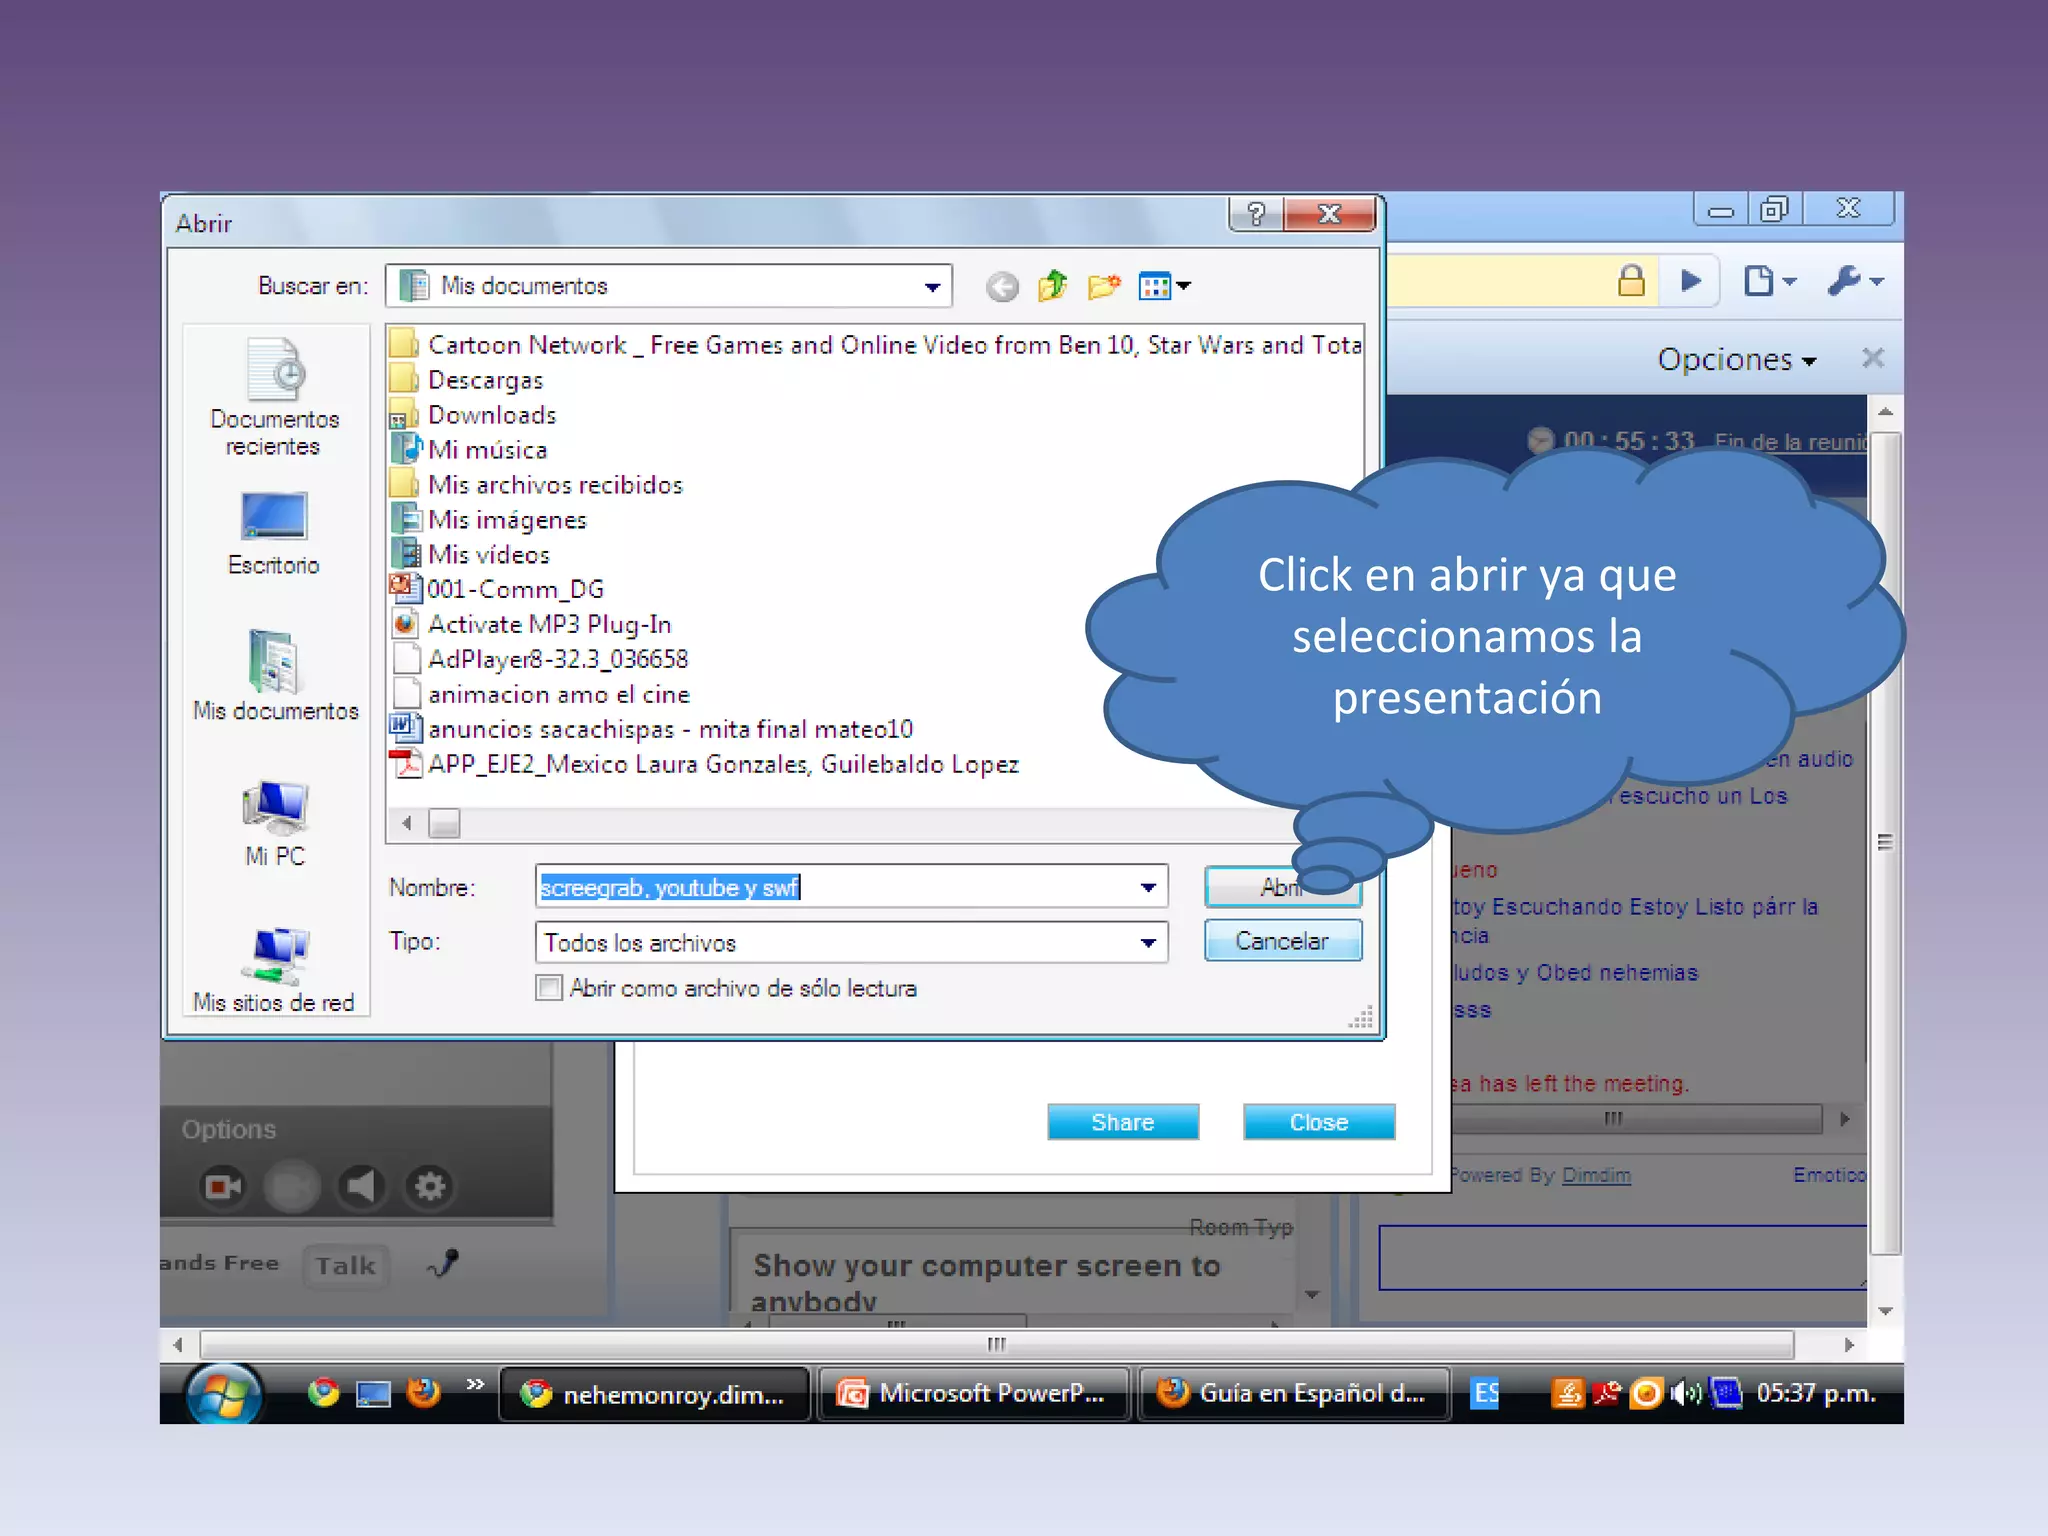2048x1536 pixels.
Task: Open the Opciones dropdown in browser
Action: tap(1737, 359)
